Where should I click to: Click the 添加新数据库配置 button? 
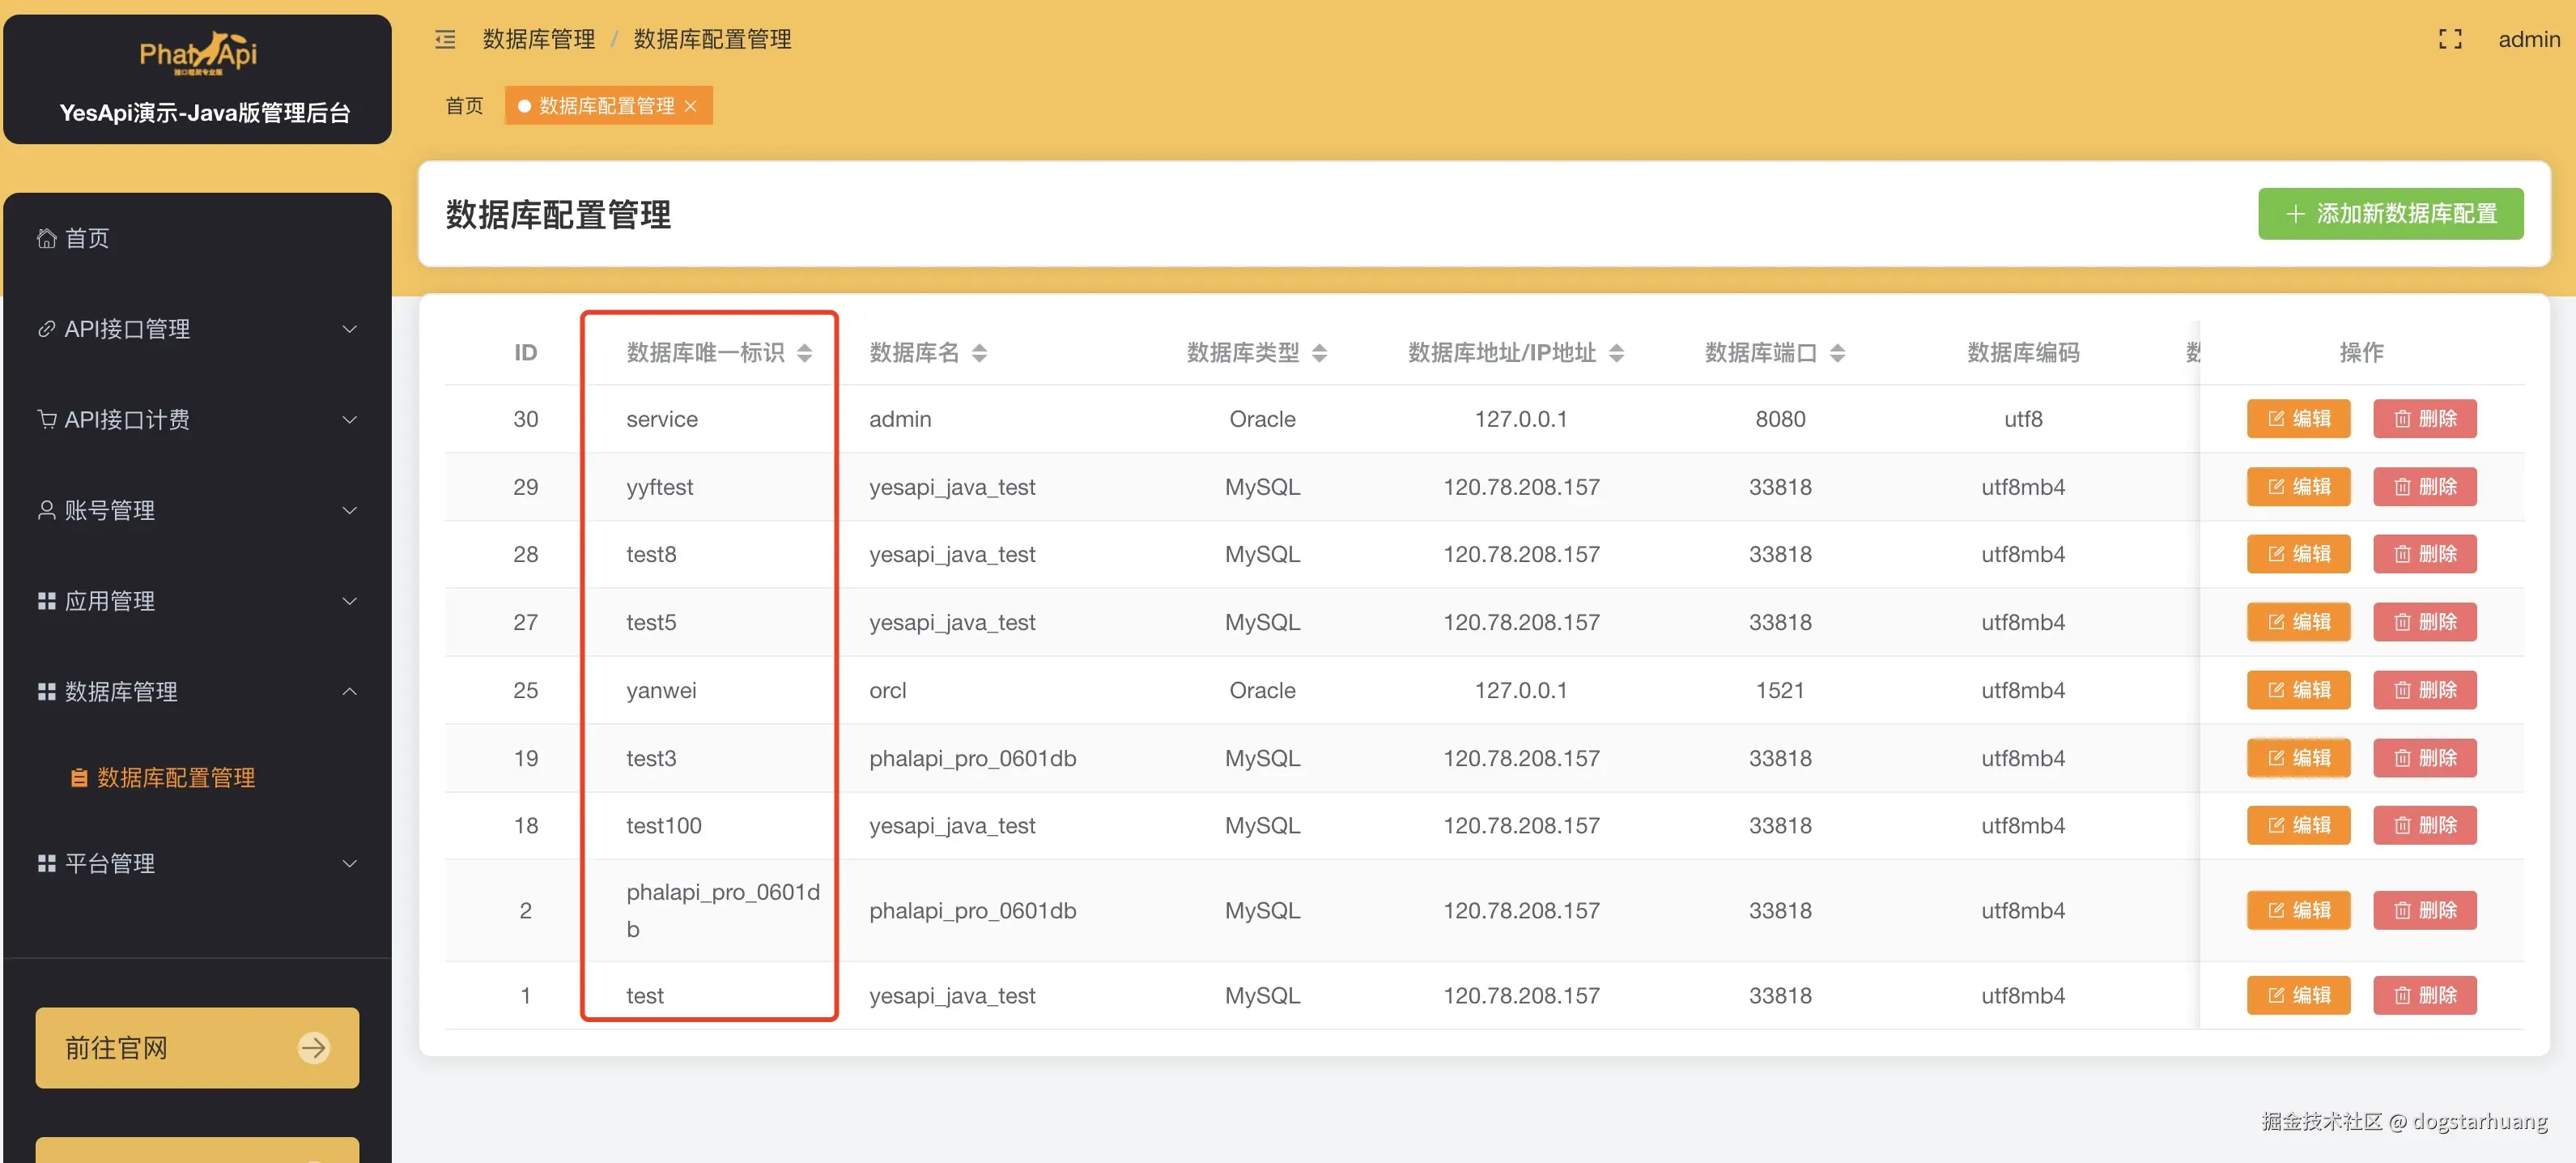2389,214
